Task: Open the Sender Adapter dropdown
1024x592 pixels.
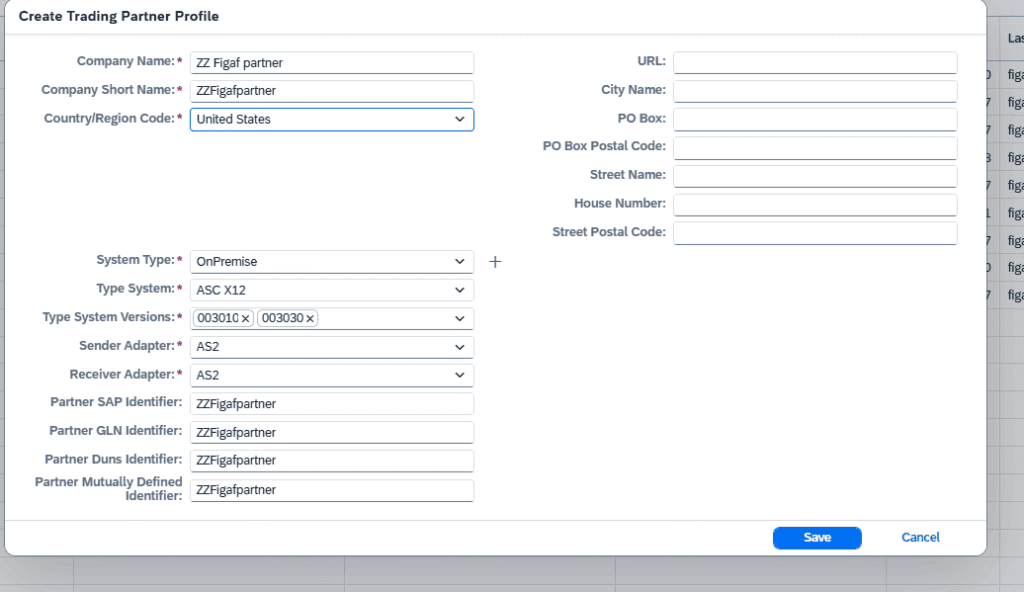Action: 460,347
